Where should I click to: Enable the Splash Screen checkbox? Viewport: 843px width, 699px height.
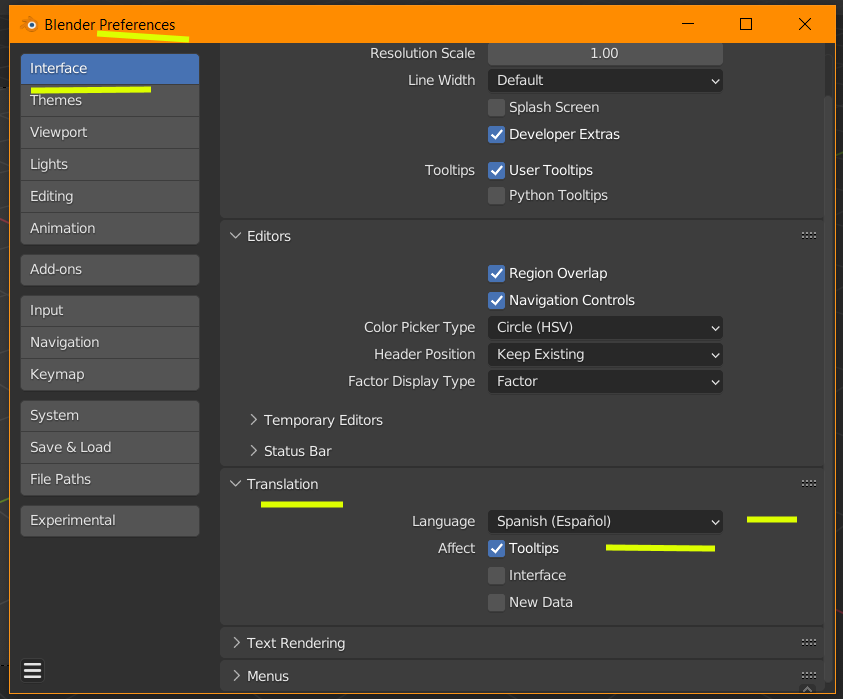tap(497, 107)
